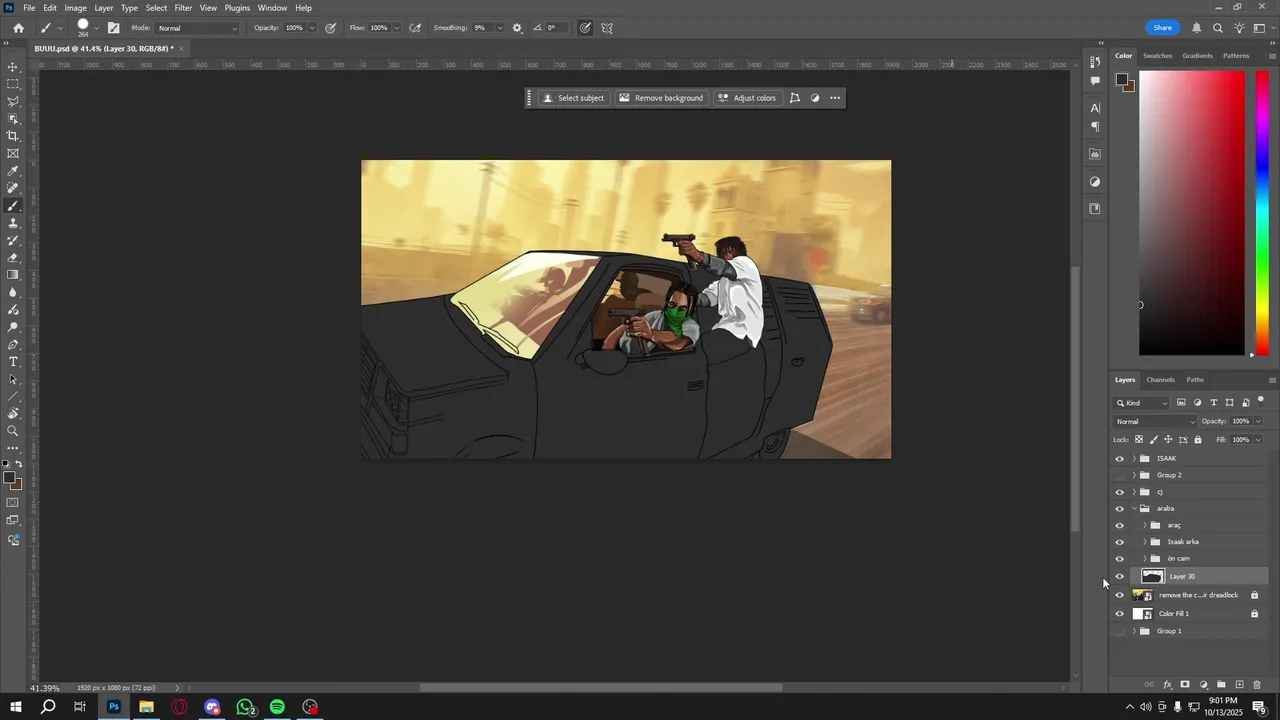Image resolution: width=1280 pixels, height=720 pixels.
Task: Open Spotify from the taskbar
Action: point(278,707)
